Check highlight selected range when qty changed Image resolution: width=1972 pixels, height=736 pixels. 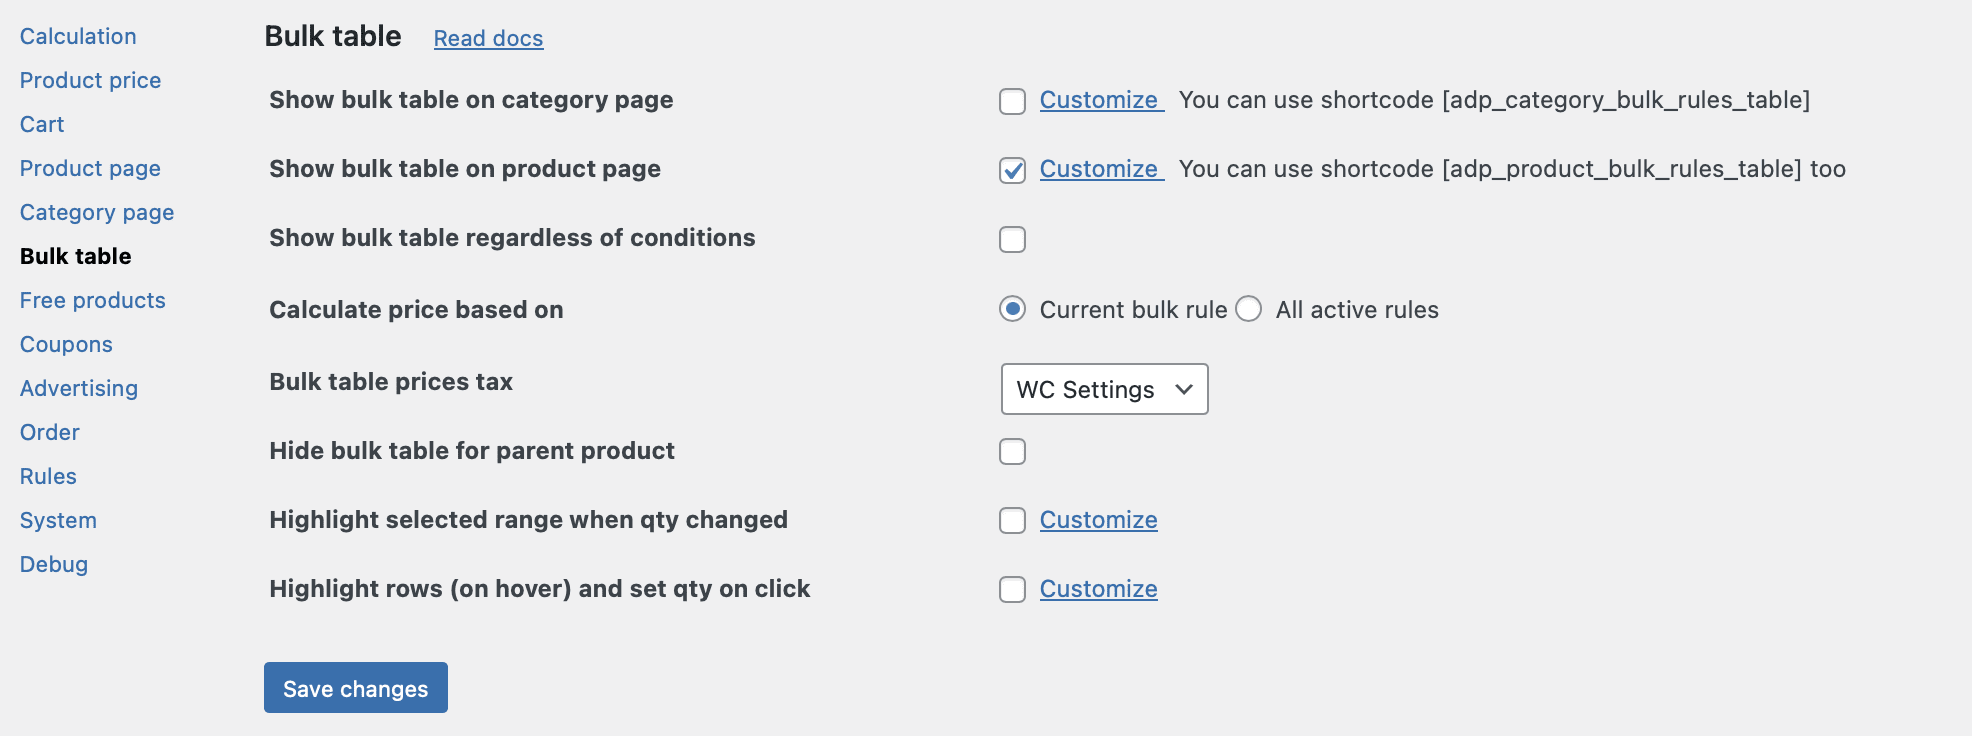click(1012, 521)
